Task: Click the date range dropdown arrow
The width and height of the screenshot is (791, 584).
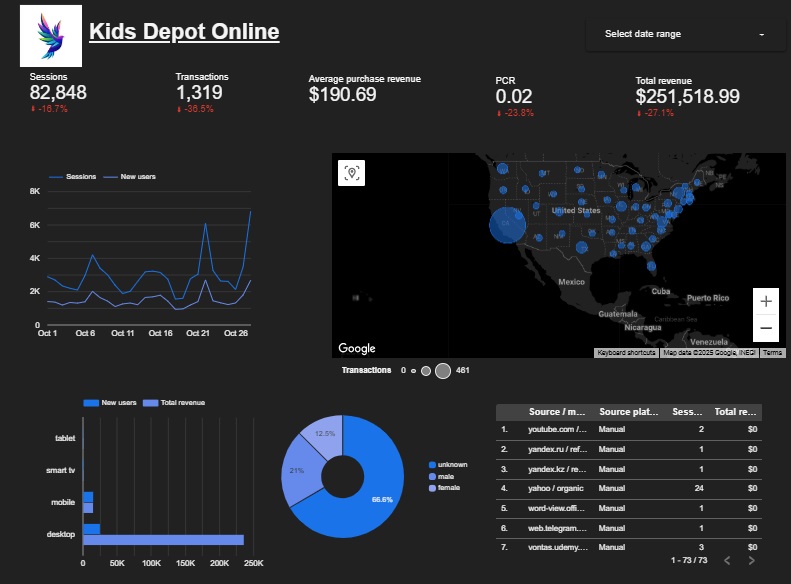Action: (x=762, y=34)
